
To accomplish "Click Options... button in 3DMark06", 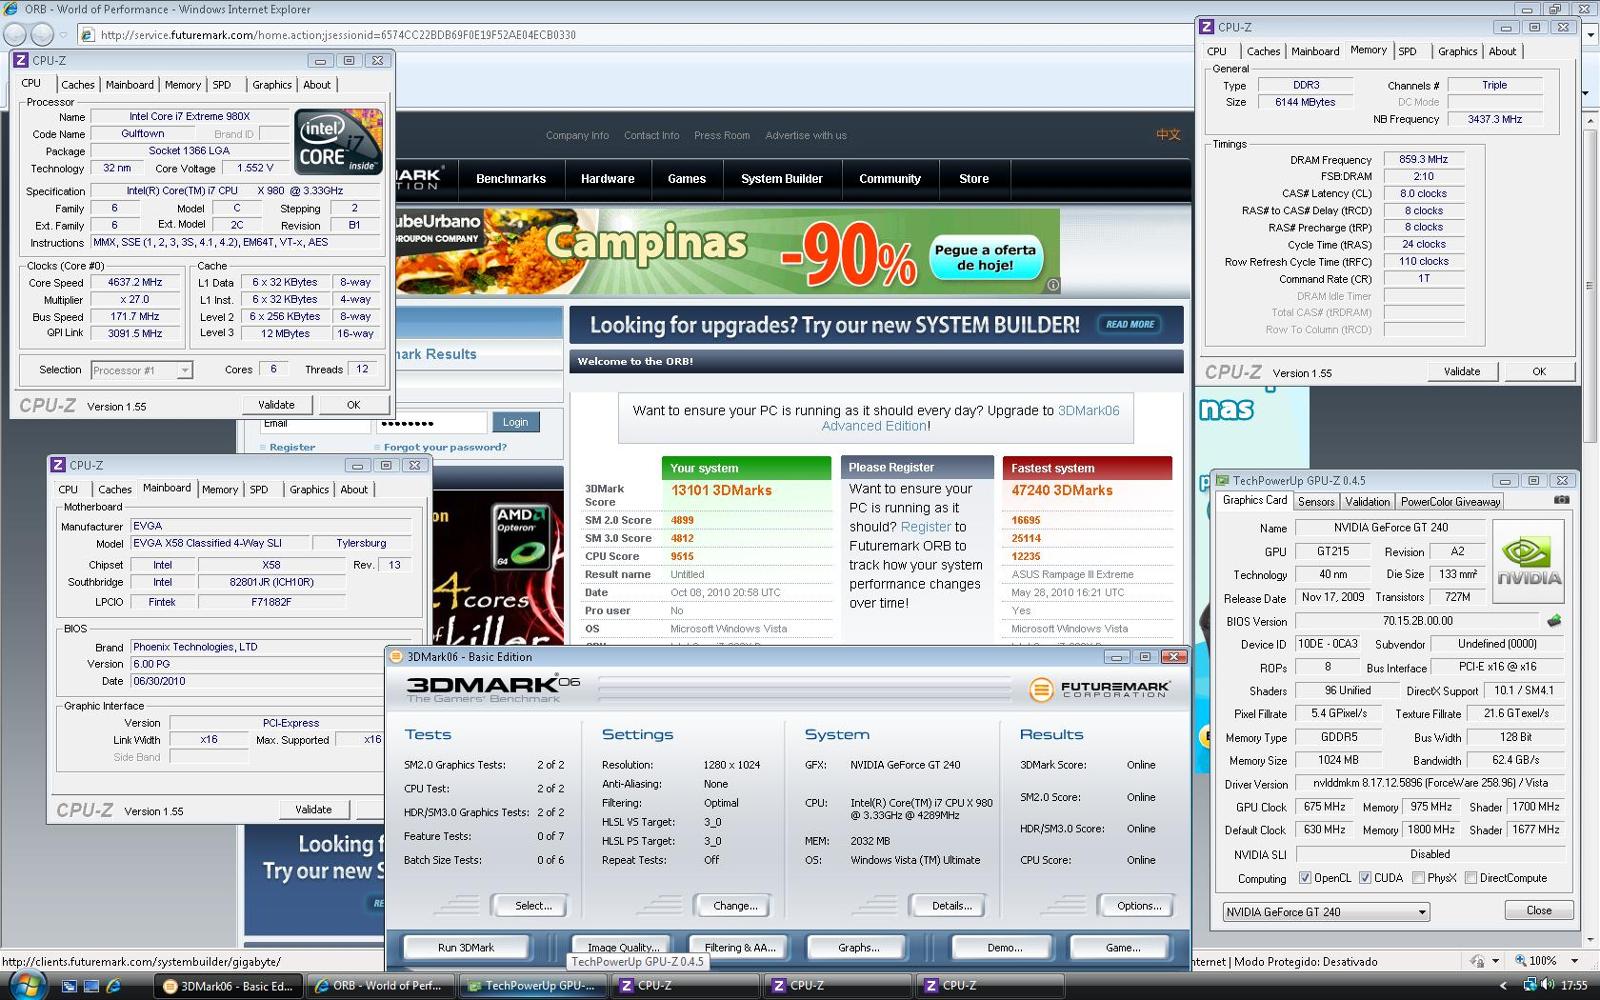I will click(1139, 906).
